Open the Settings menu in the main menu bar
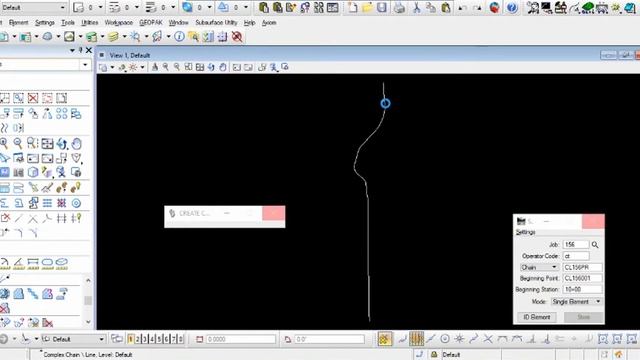The height and width of the screenshot is (360, 640). point(44,22)
